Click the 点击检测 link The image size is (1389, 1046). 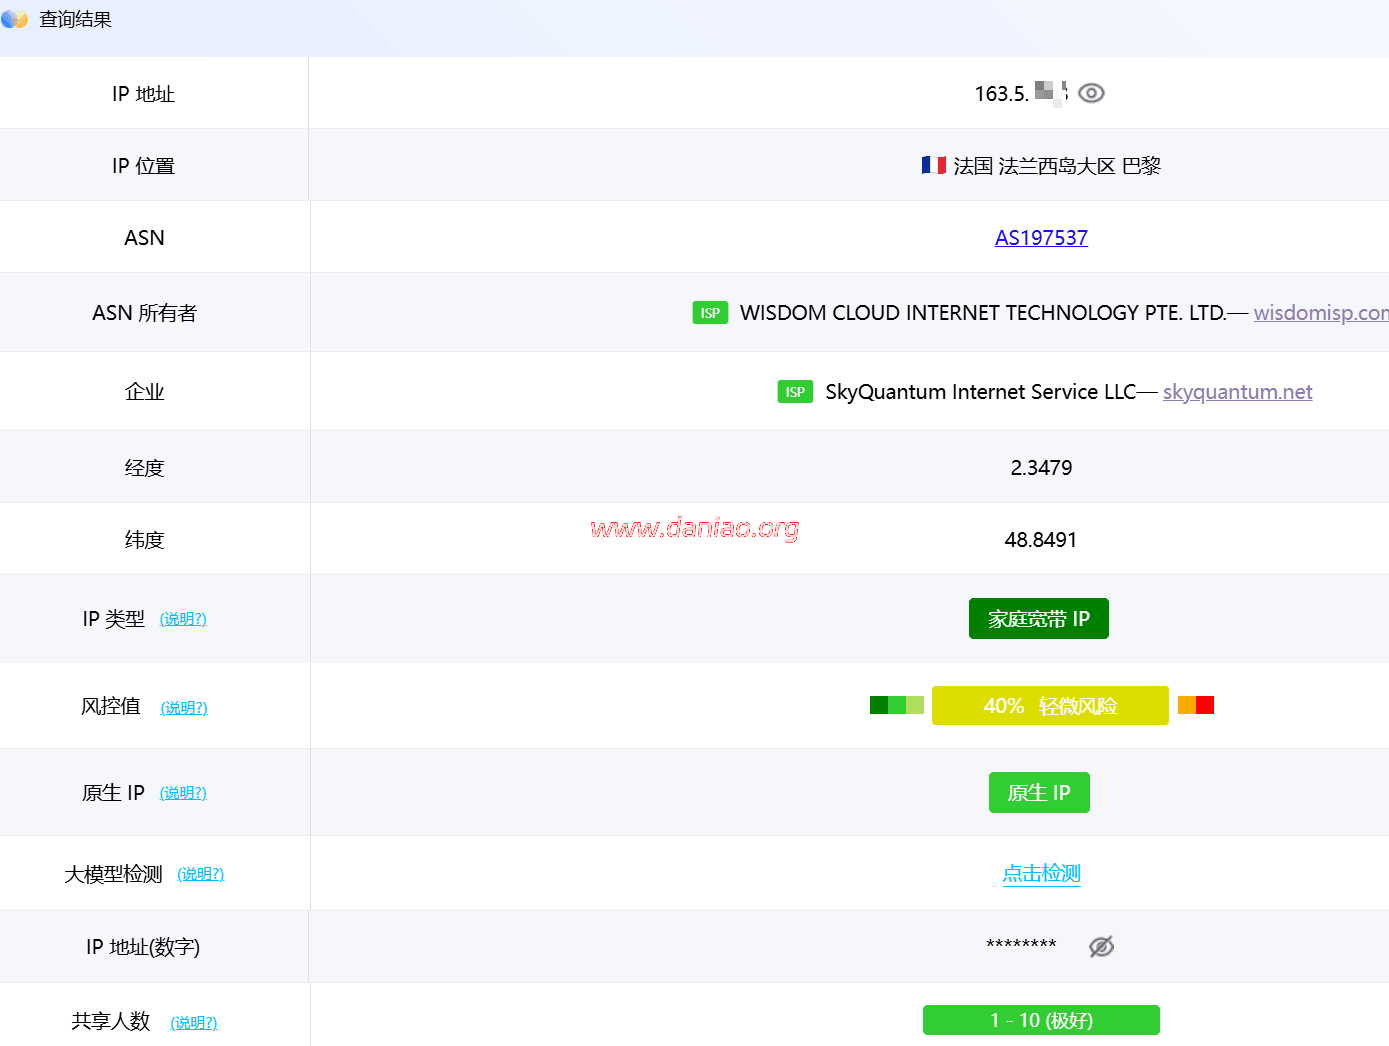tap(1041, 874)
